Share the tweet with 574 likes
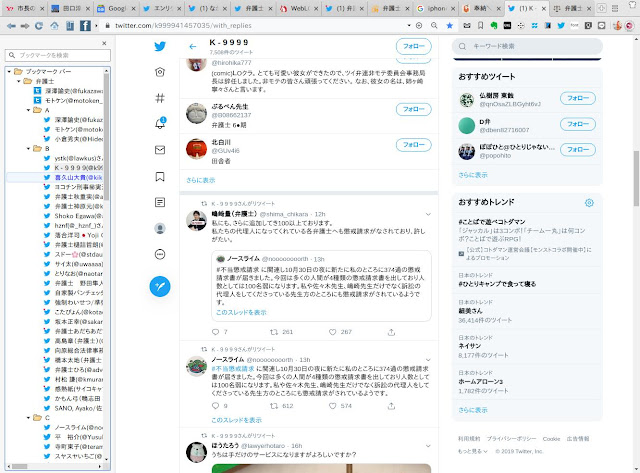The image size is (640, 473). coord(391,406)
